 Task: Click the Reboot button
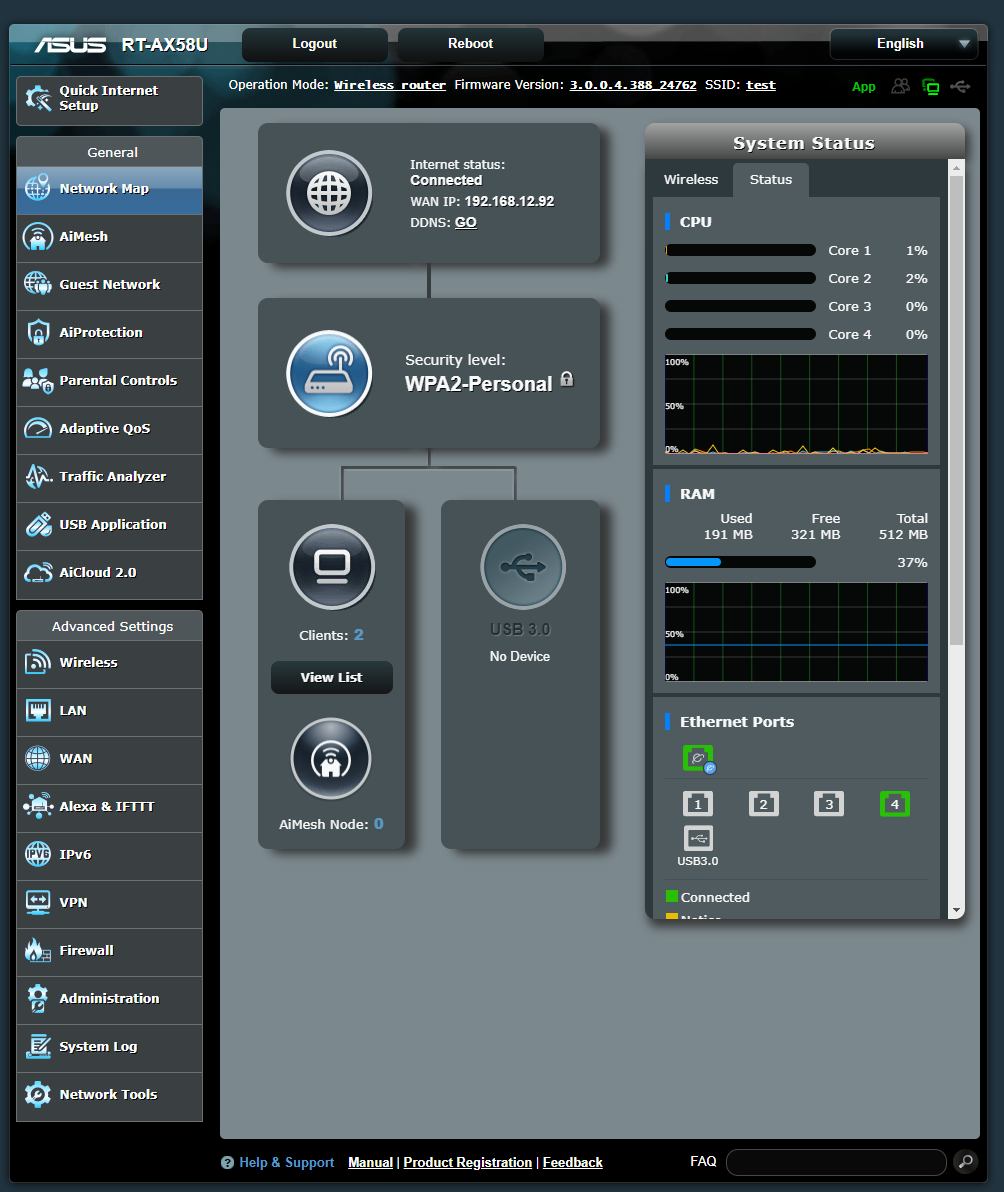point(470,44)
